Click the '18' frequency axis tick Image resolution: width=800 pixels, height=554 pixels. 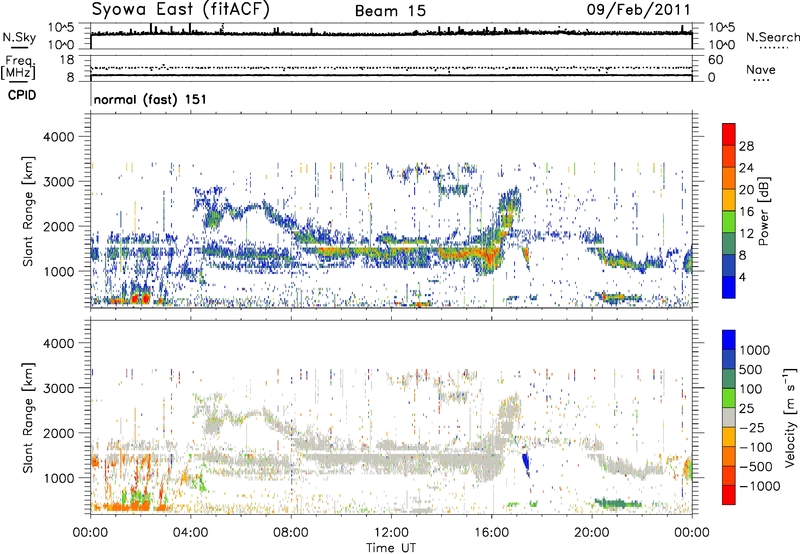coord(66,60)
